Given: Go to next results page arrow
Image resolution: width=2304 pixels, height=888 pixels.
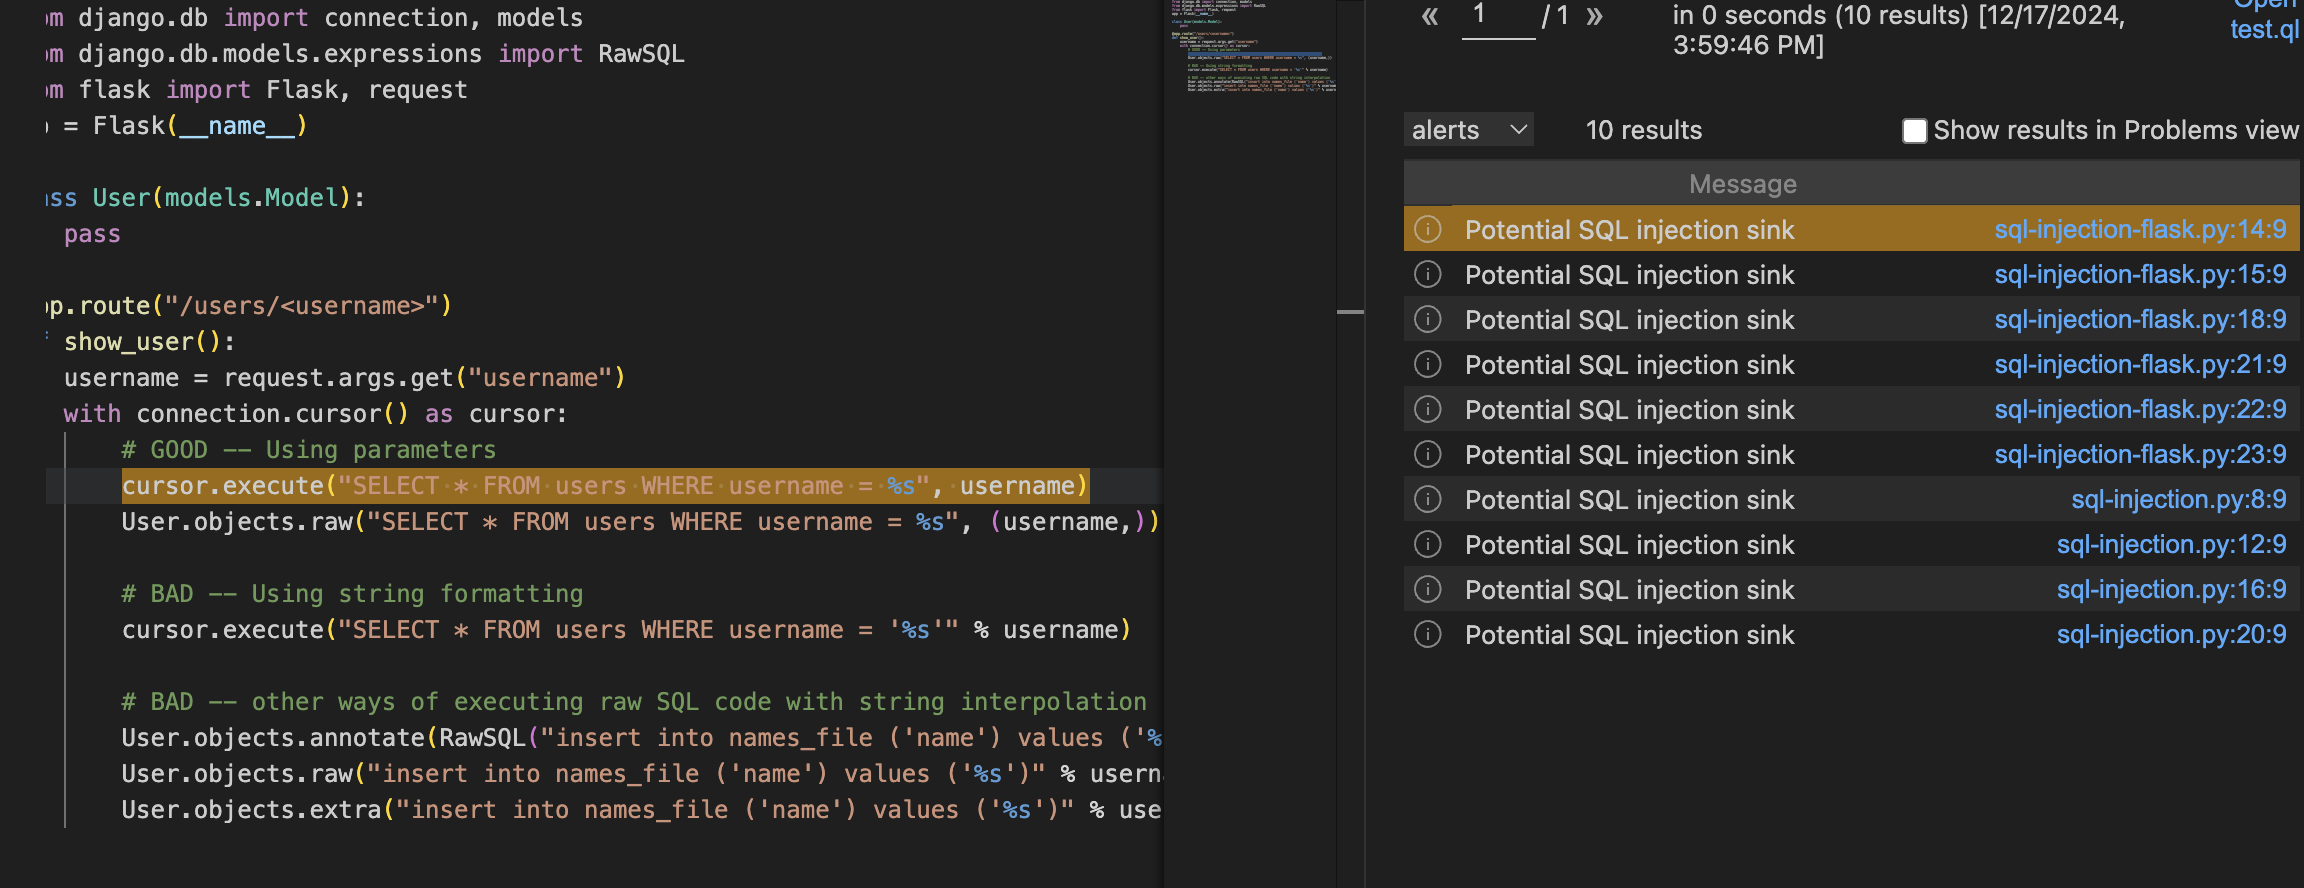Looking at the screenshot, I should 1594,16.
